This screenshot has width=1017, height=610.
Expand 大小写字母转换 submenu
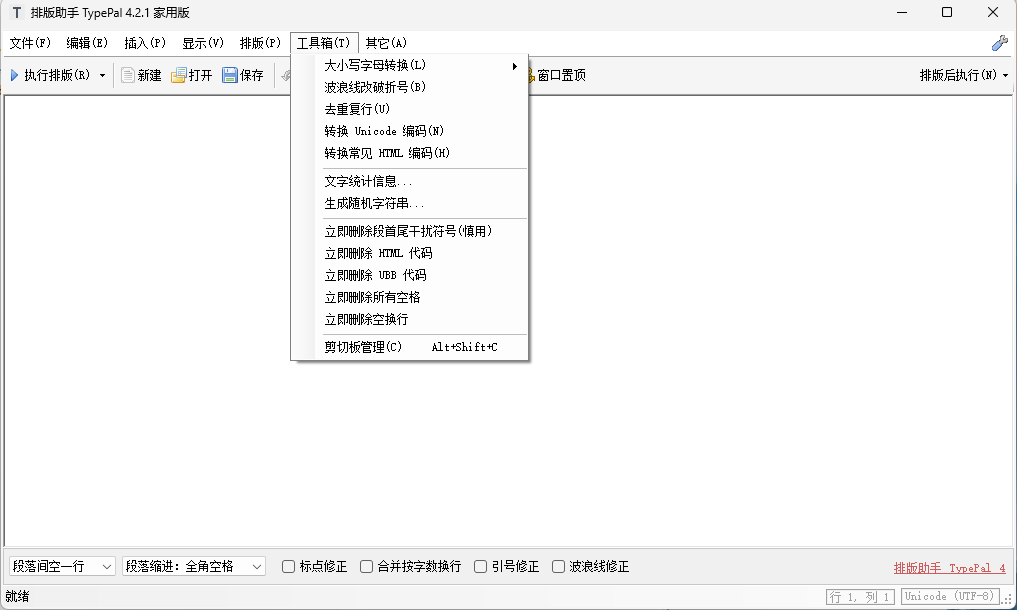410,65
